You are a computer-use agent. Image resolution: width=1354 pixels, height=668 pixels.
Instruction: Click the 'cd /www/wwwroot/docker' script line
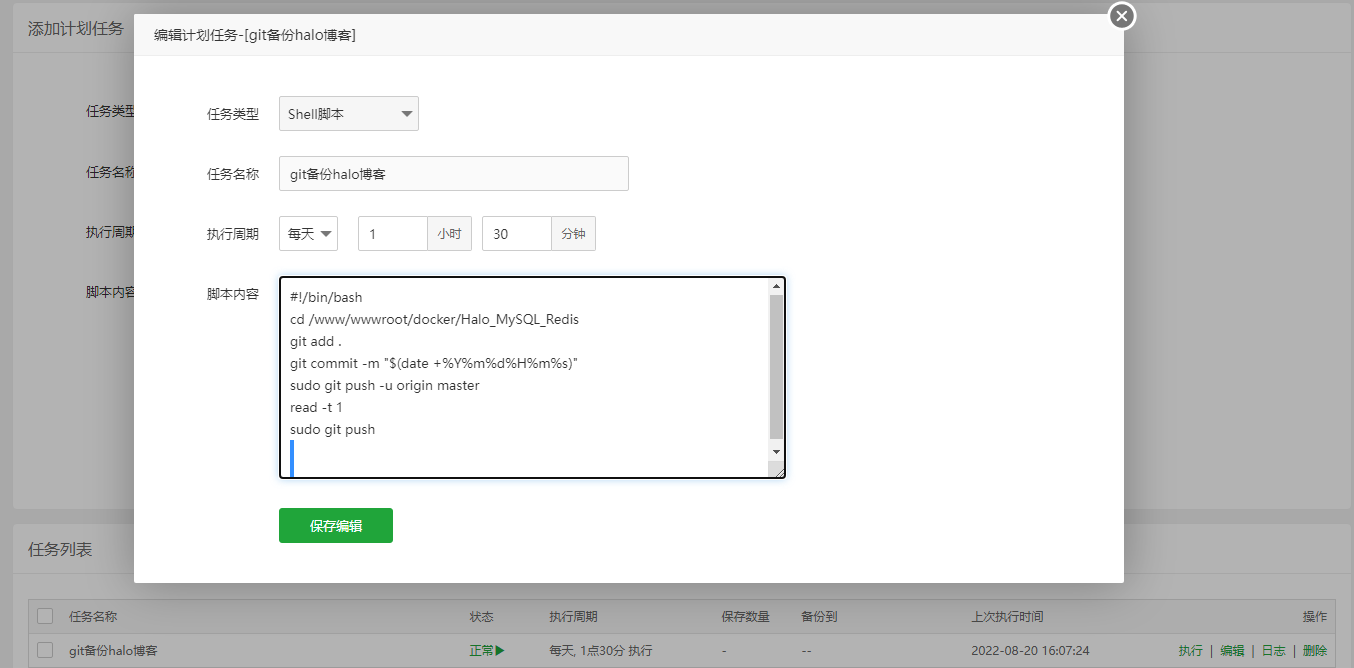tap(434, 319)
